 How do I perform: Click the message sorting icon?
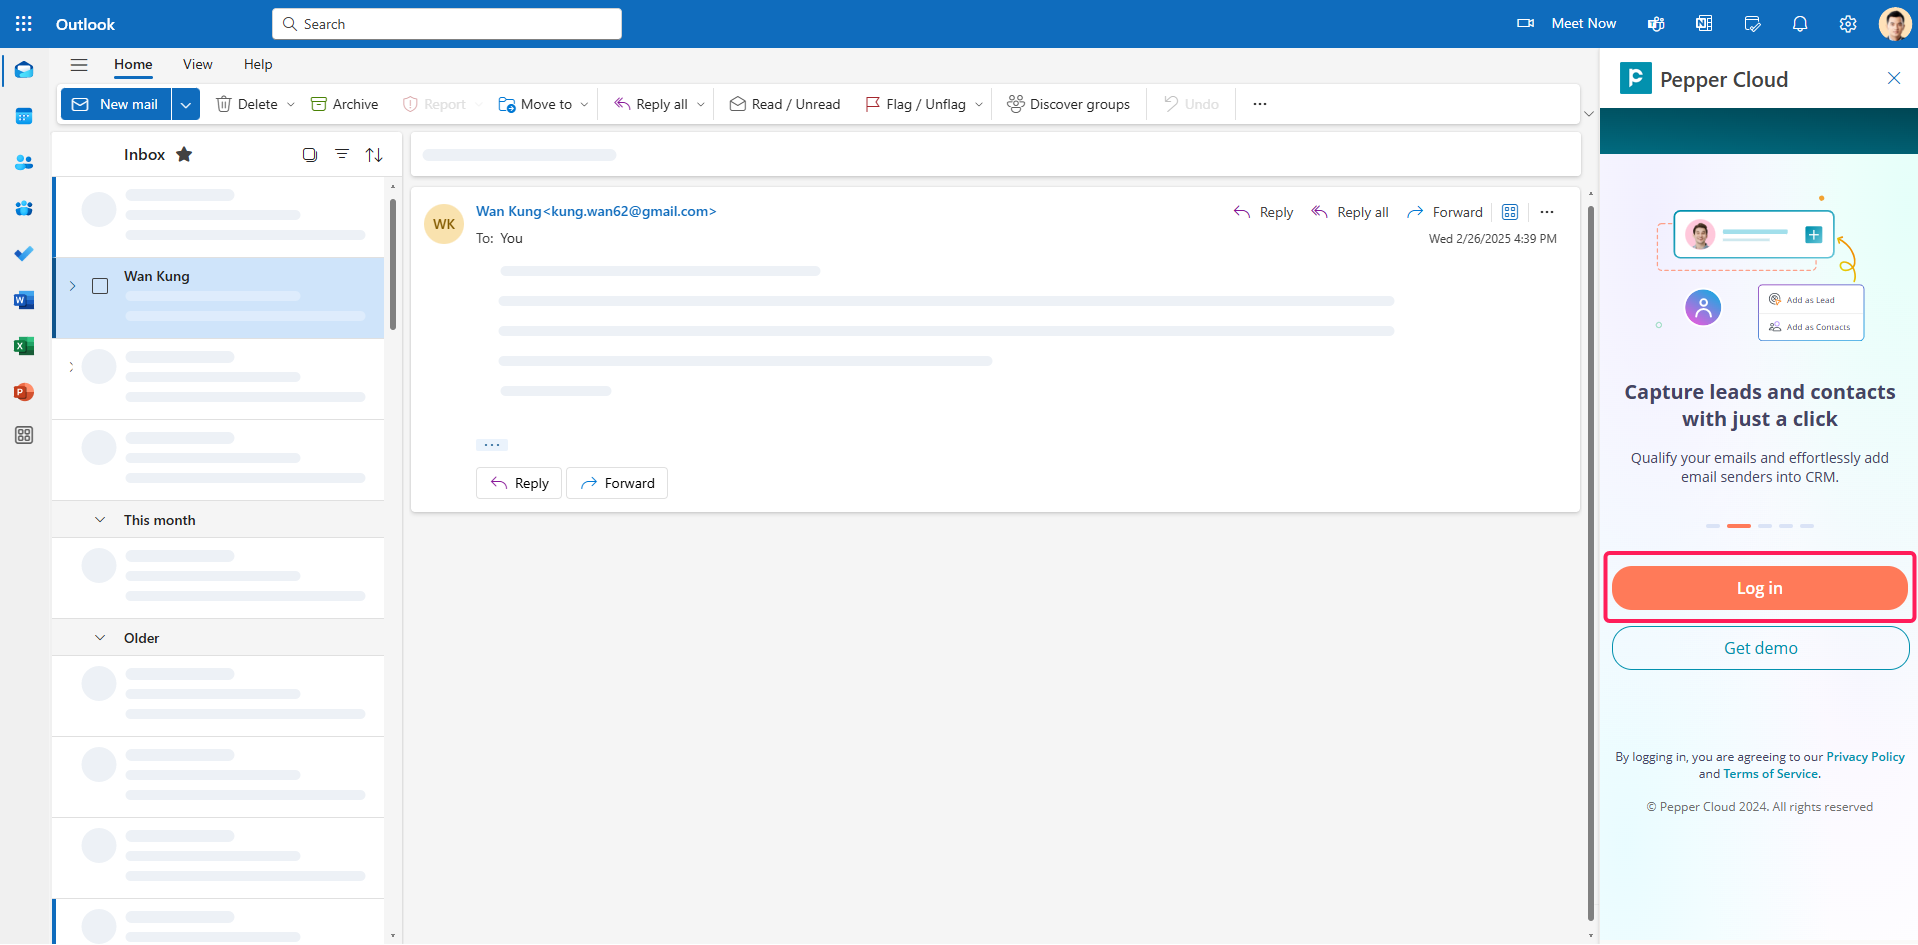(x=374, y=154)
